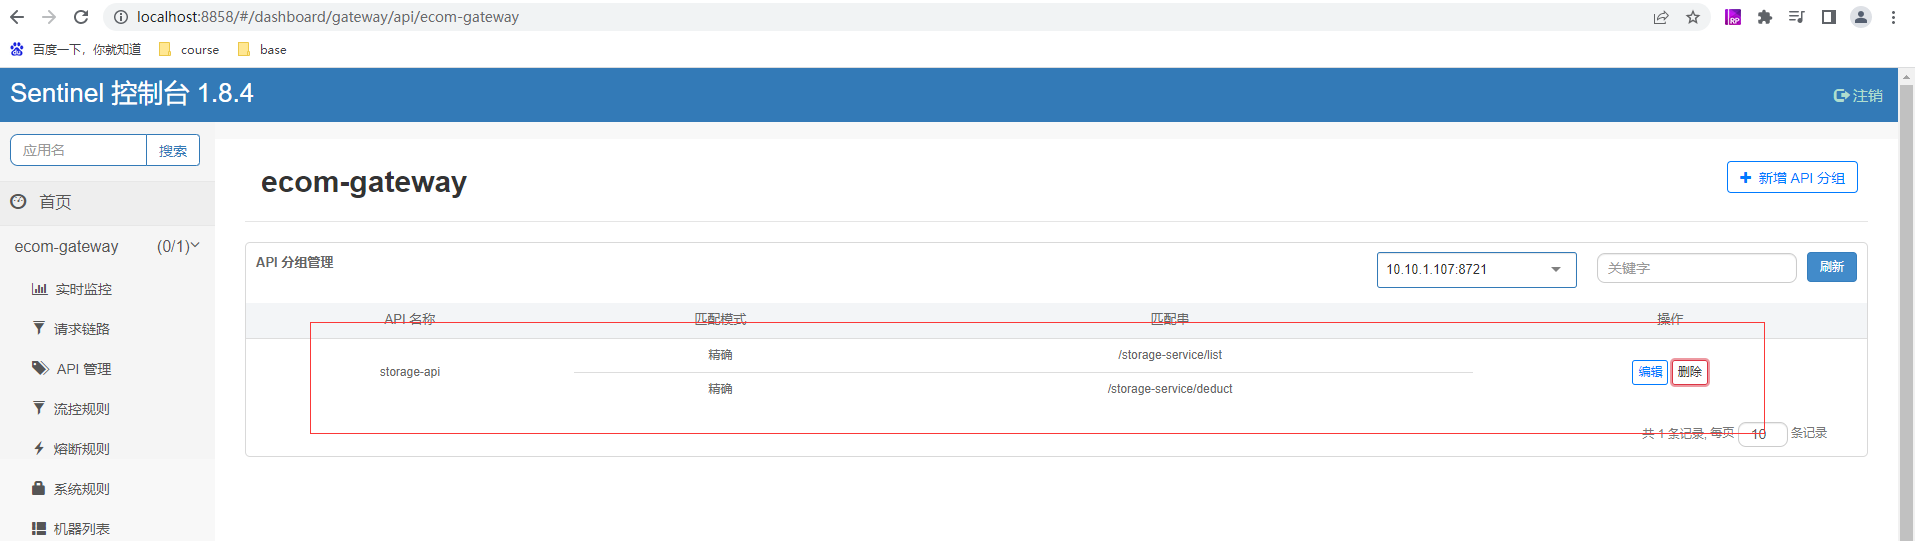Click 新增 API 分组 button
Viewport: 1915px width, 541px height.
pos(1792,177)
